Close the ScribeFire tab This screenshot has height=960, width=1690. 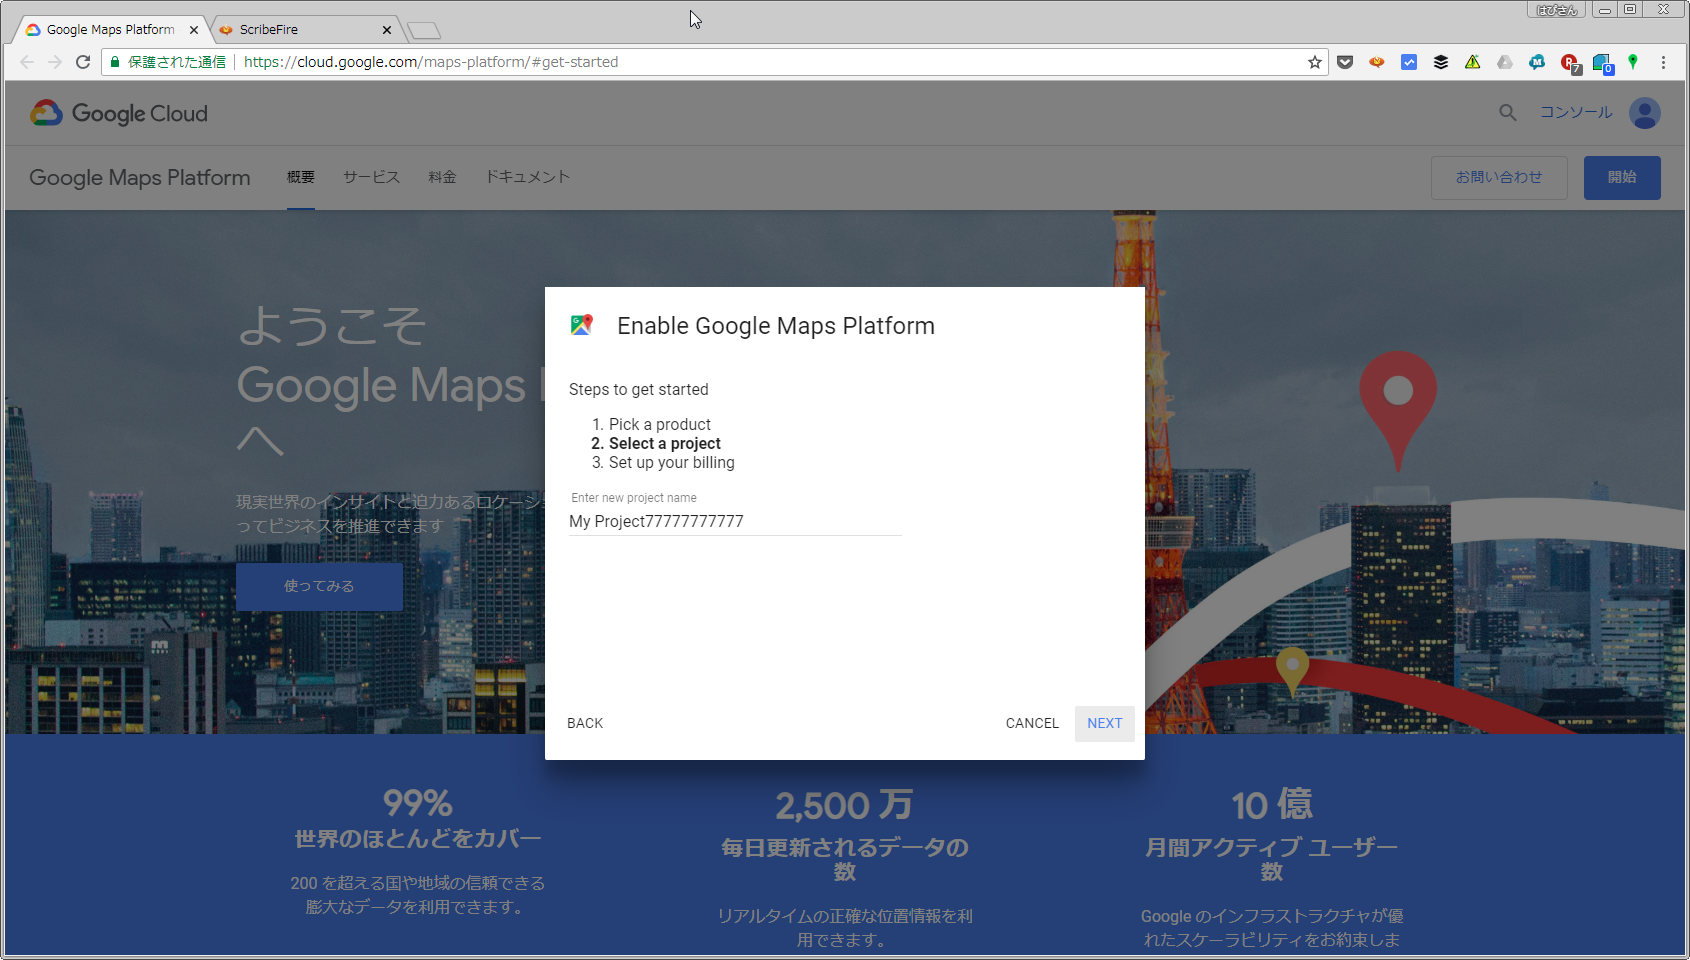coord(387,30)
